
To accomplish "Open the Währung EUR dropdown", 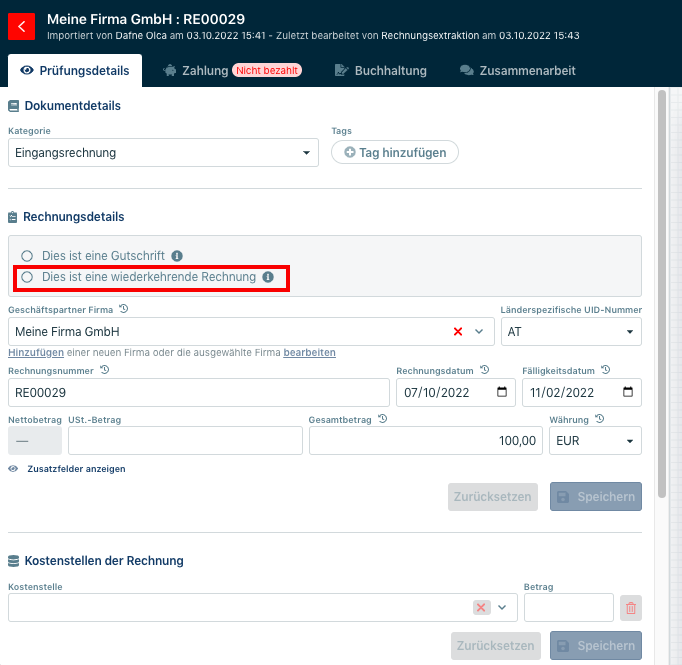I will point(595,441).
